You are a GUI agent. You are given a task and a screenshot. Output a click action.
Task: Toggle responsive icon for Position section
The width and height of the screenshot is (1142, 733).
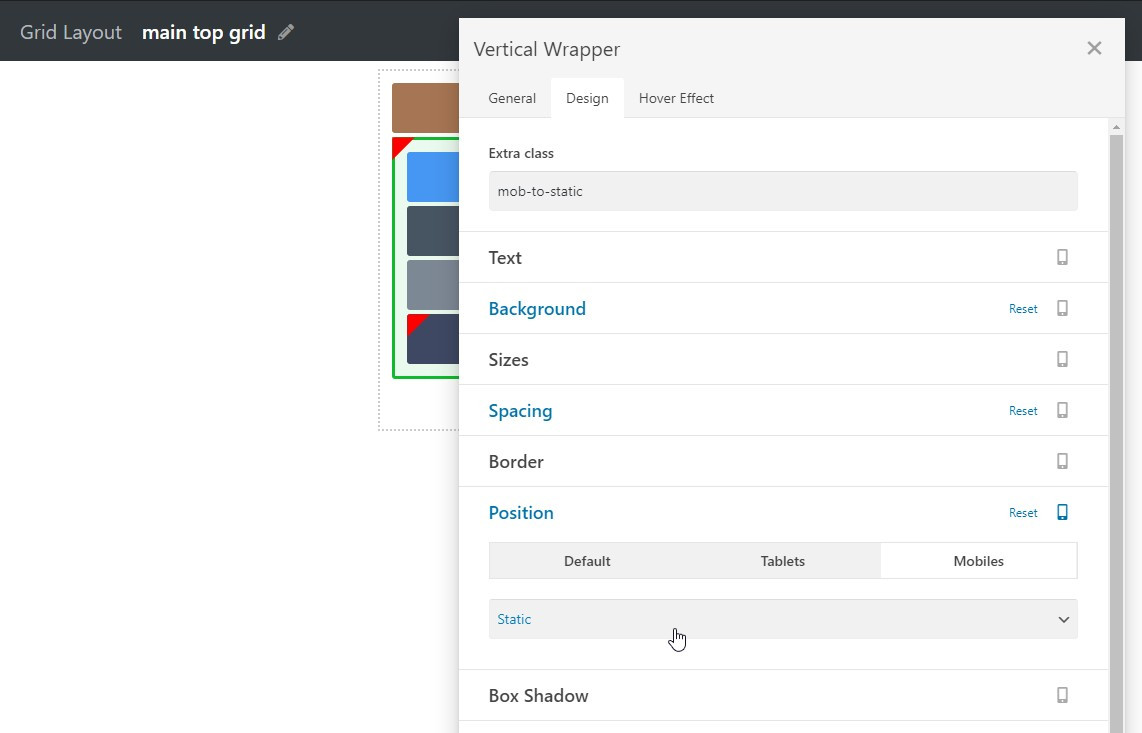coord(1063,512)
